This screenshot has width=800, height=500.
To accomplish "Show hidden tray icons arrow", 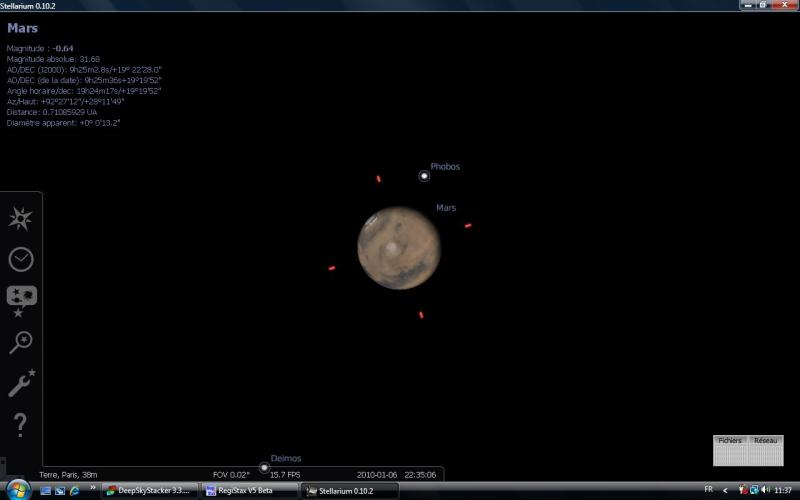I will click(x=725, y=490).
